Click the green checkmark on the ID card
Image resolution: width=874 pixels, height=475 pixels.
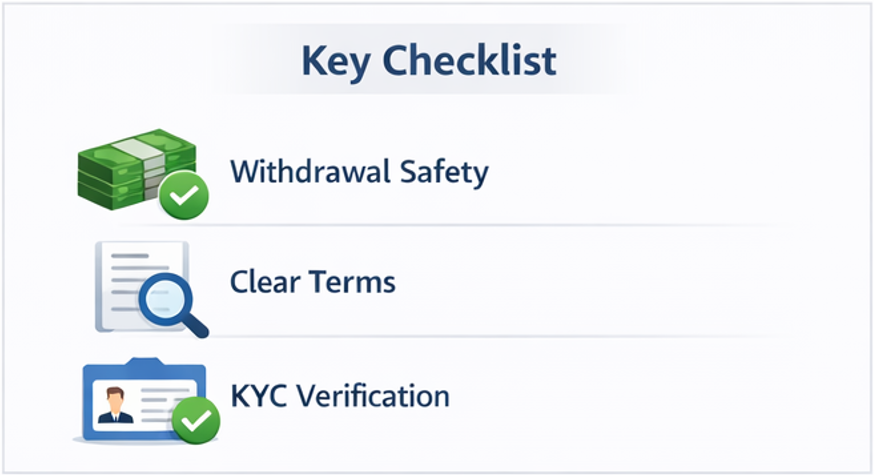pos(195,420)
